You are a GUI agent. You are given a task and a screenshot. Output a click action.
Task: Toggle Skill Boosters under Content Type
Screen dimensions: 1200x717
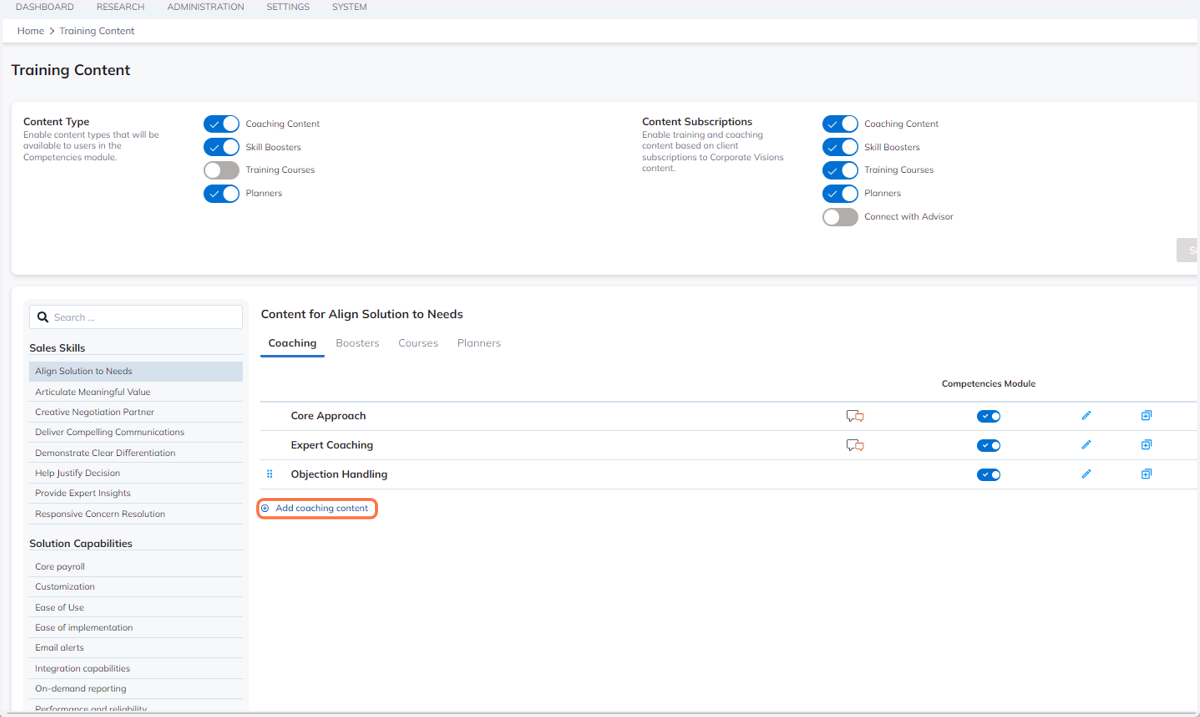(221, 147)
